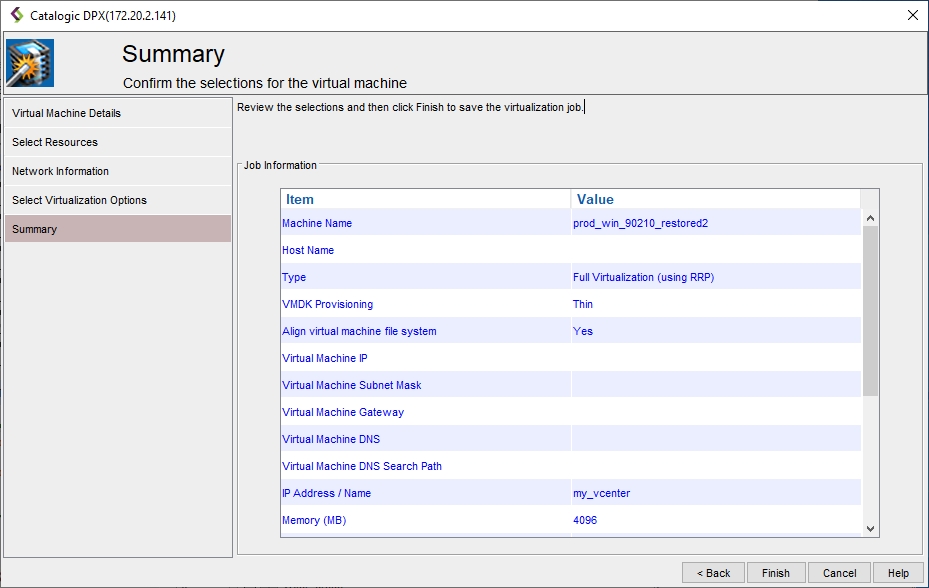Click the Value column header
This screenshot has width=929, height=588.
tap(715, 199)
